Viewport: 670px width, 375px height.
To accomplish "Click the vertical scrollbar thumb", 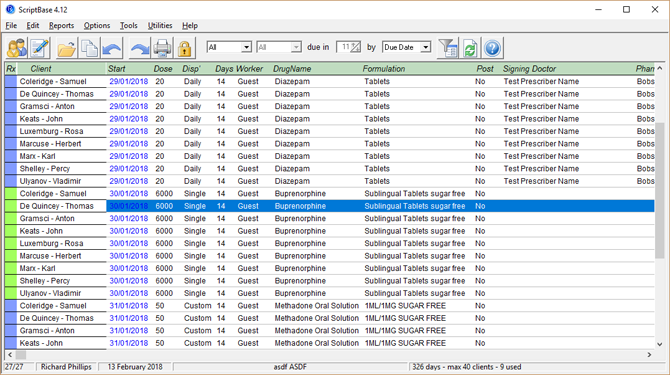I will 659,190.
